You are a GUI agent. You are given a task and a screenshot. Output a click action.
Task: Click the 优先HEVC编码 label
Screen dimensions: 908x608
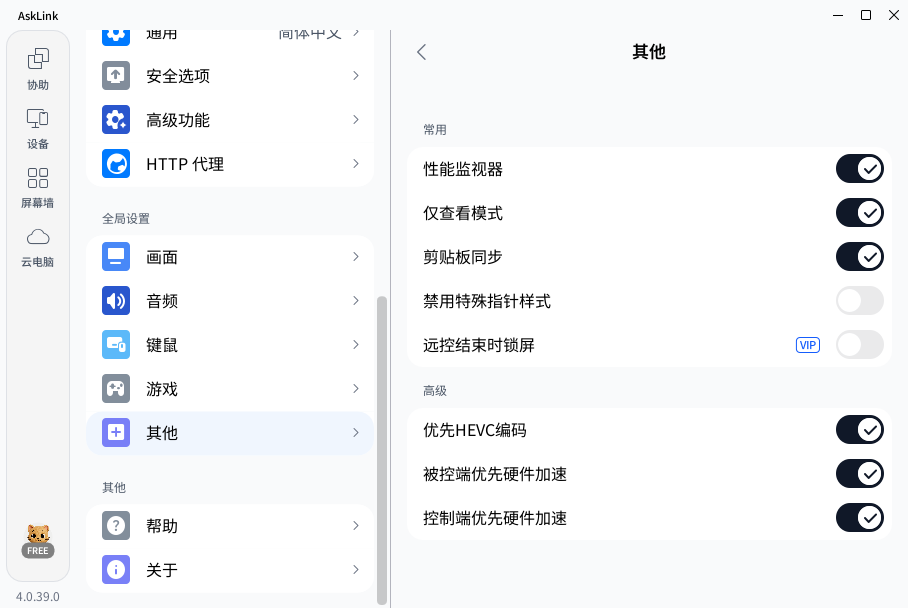click(x=474, y=430)
